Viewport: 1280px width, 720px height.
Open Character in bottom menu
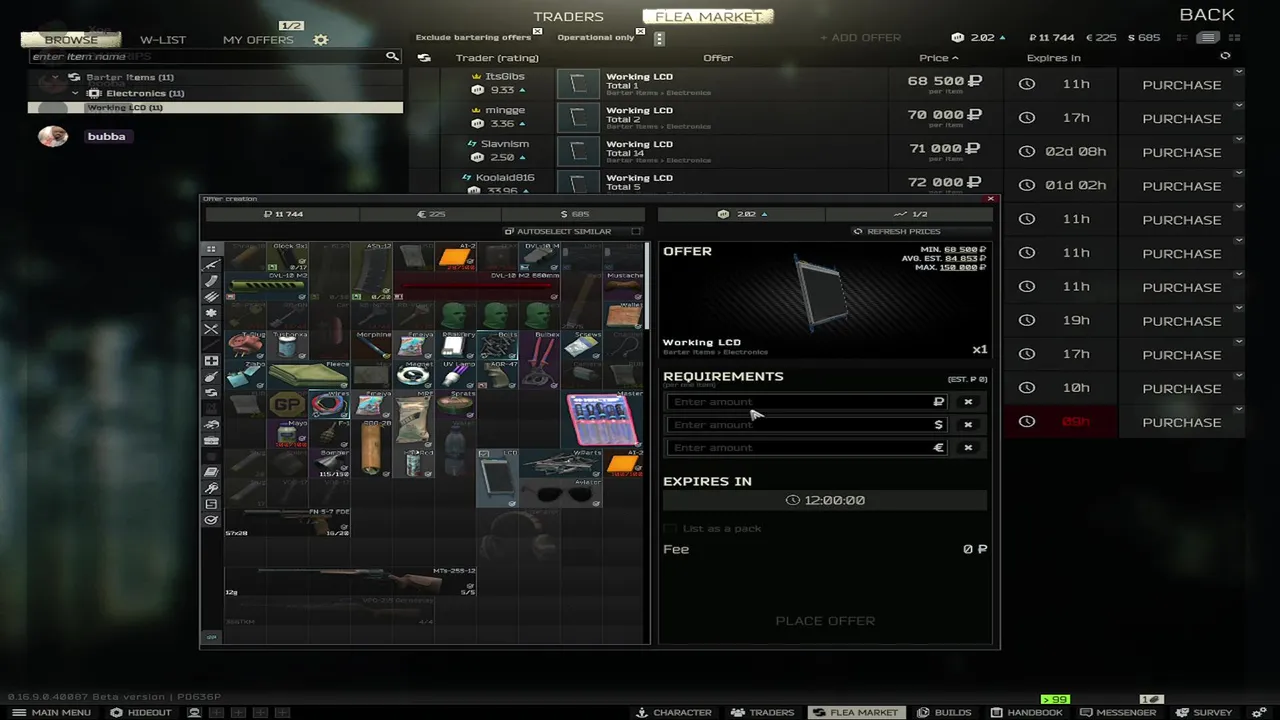(x=675, y=712)
